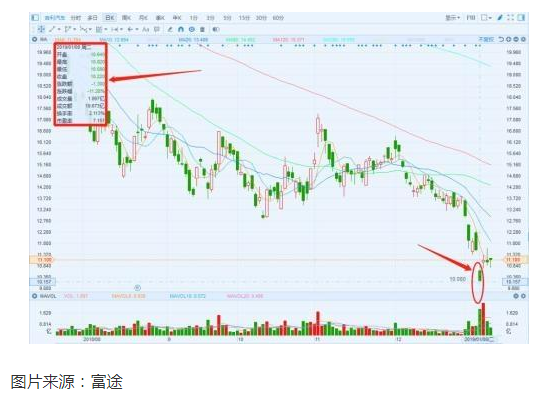
Task: Choose the 15分 interval
Action: [244, 17]
